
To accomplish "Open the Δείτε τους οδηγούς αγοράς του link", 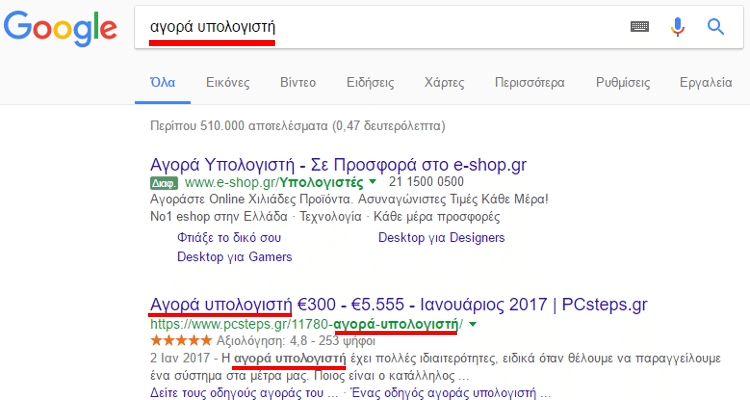I will [x=244, y=393].
